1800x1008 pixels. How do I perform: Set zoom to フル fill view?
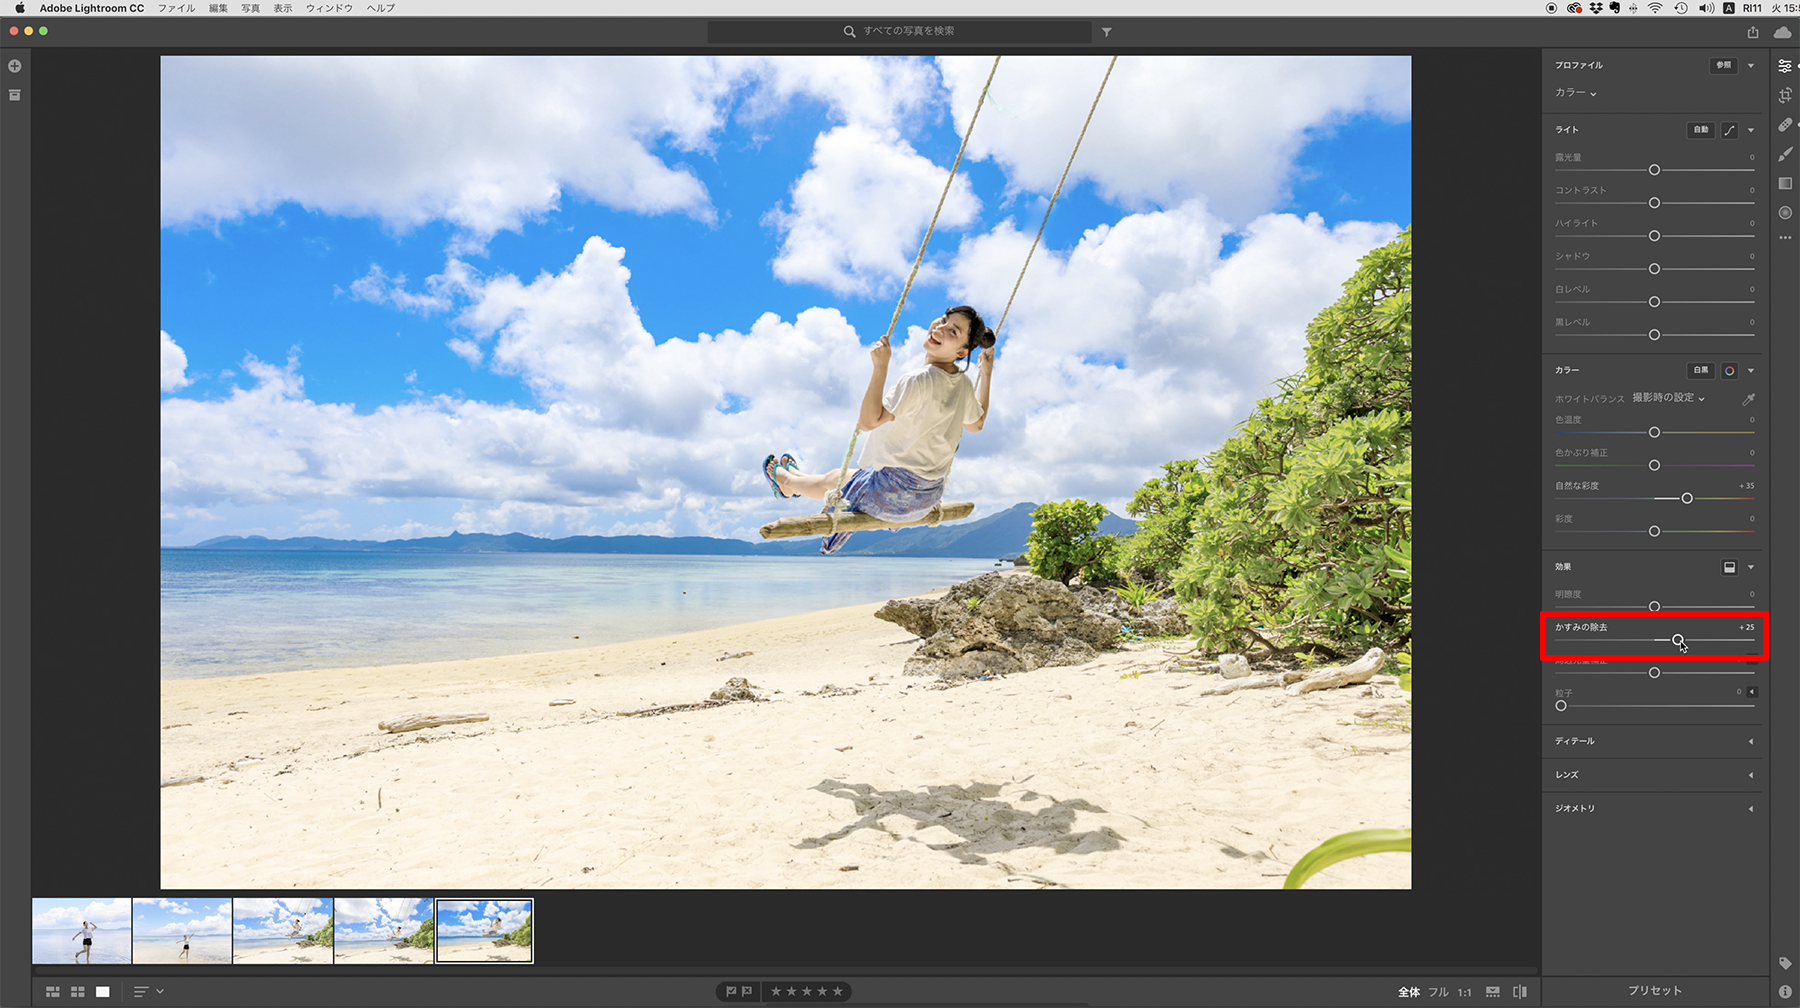point(1438,992)
